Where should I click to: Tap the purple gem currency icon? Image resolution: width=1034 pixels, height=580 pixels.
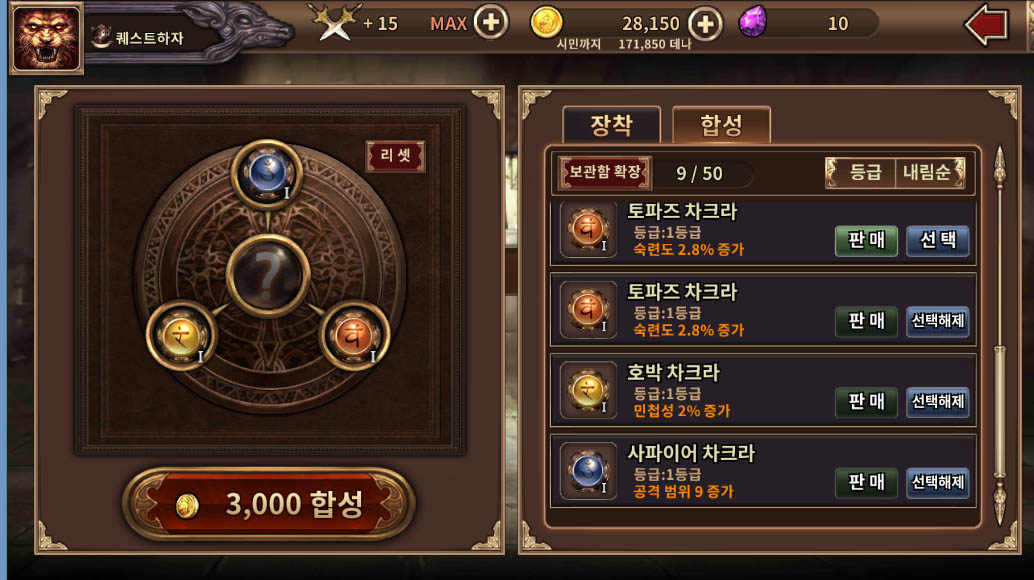coord(752,22)
